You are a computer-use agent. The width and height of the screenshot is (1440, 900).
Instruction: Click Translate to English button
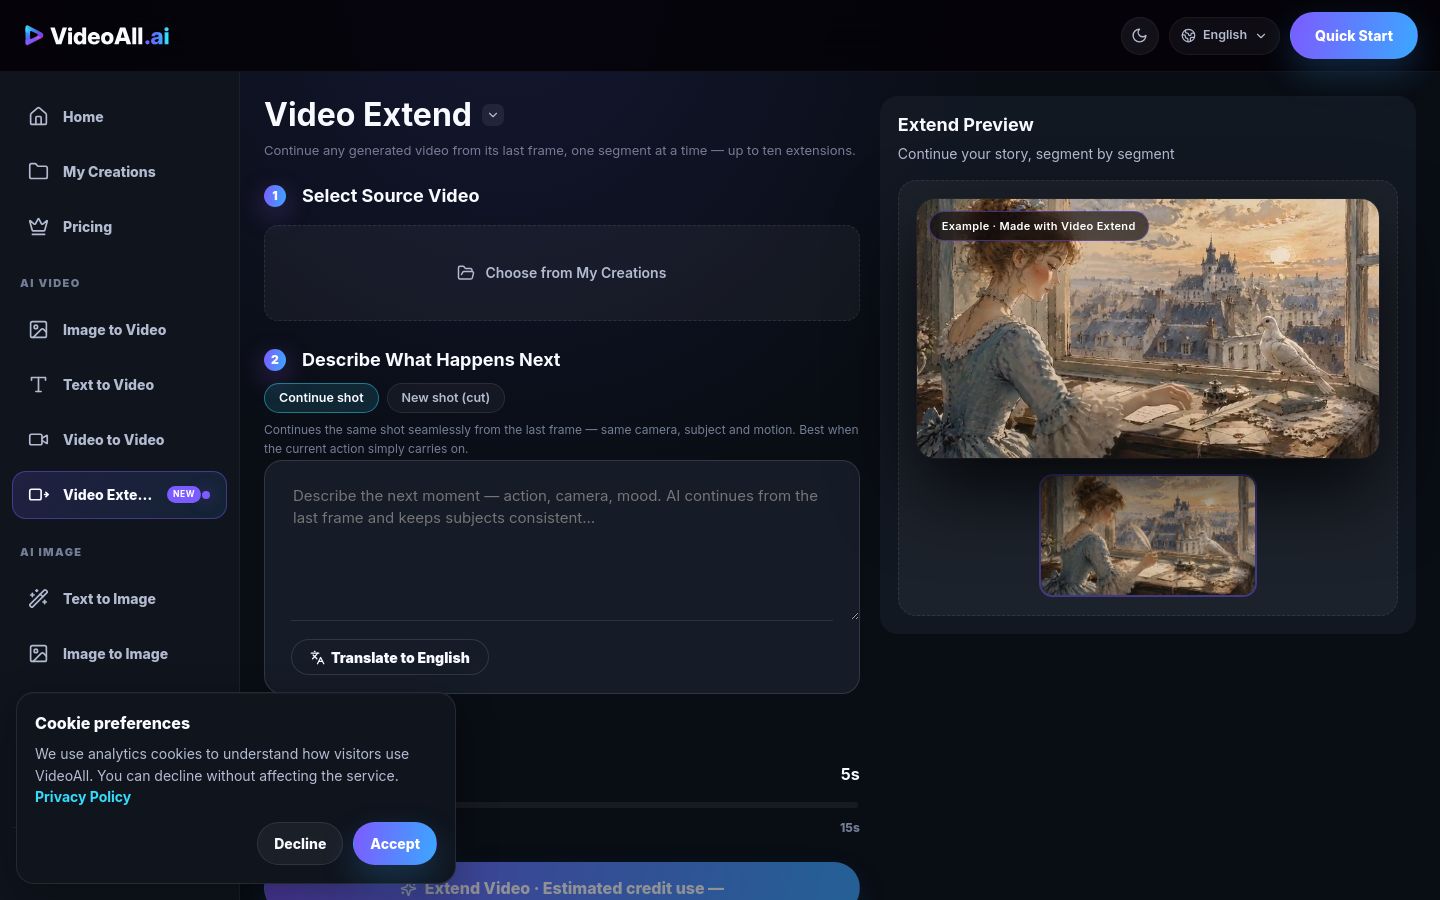tap(390, 657)
